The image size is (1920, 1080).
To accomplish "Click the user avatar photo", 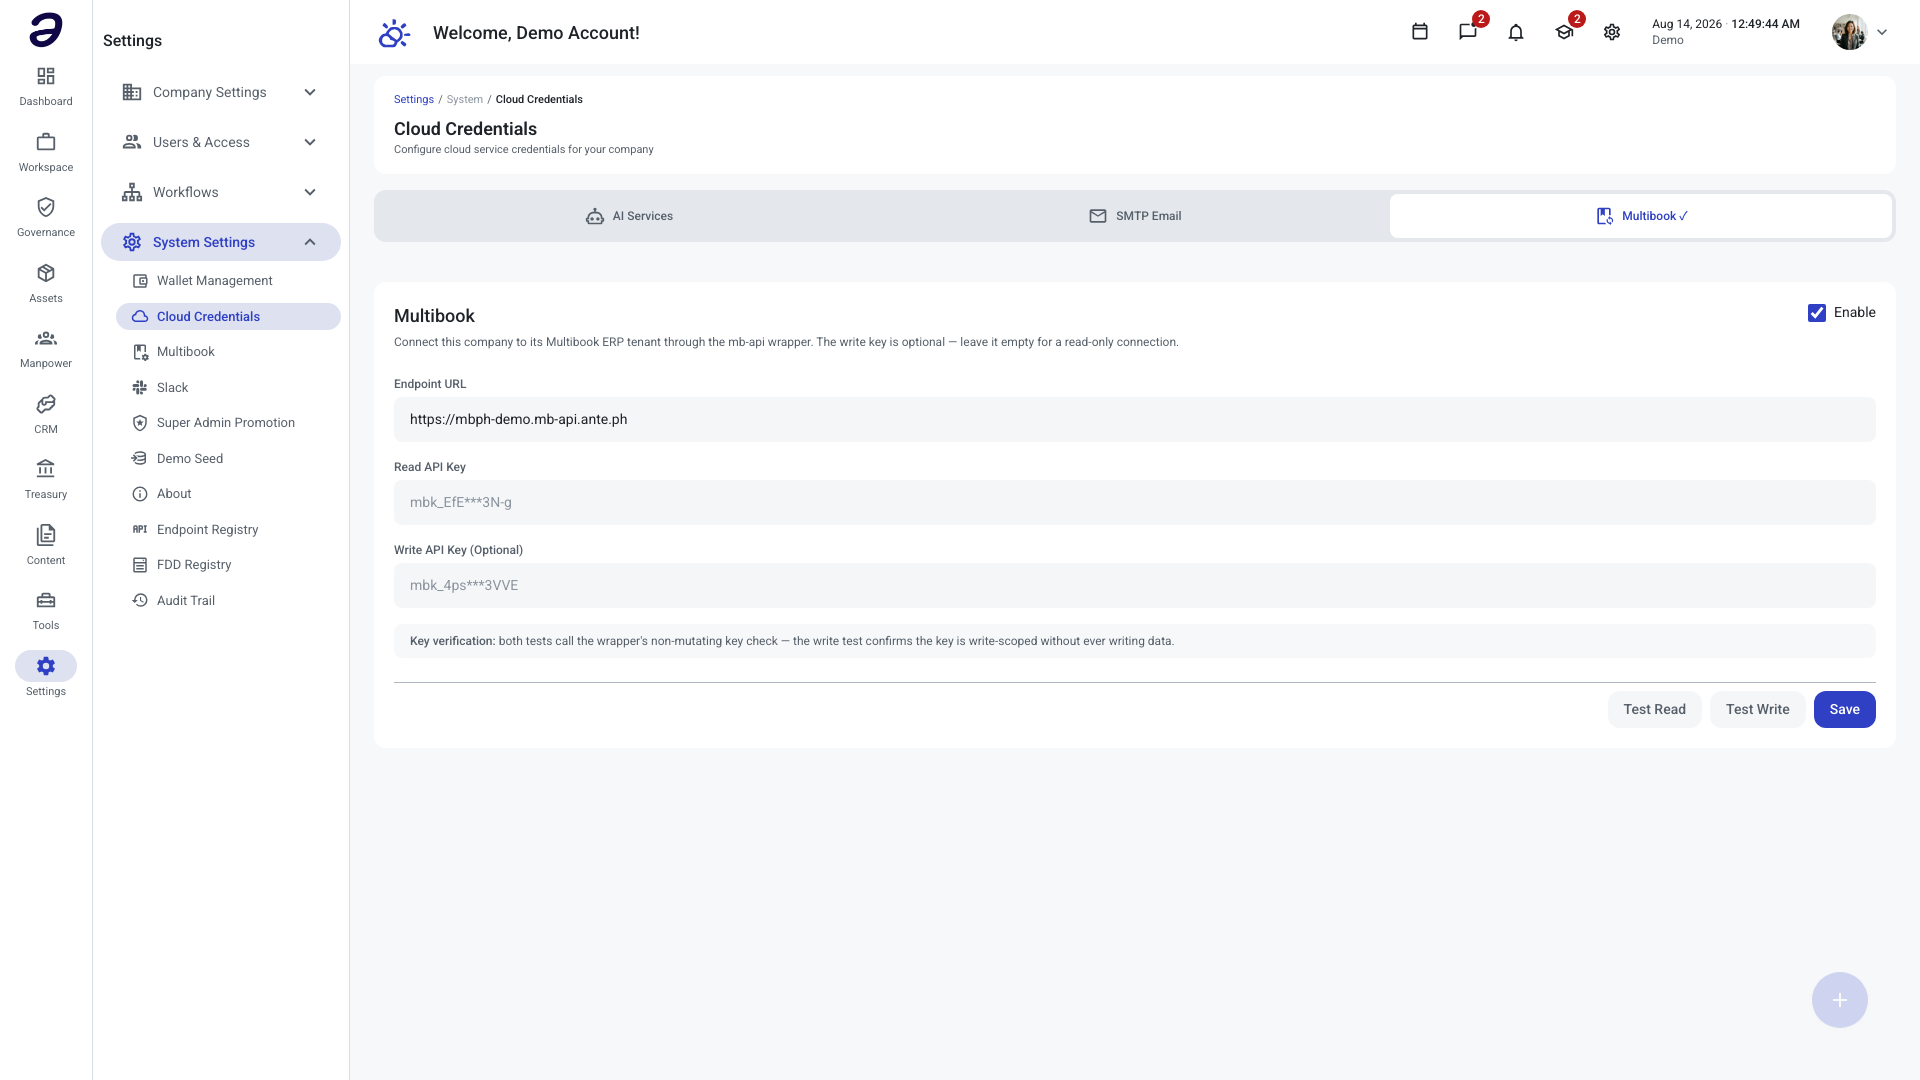I will click(x=1850, y=32).
